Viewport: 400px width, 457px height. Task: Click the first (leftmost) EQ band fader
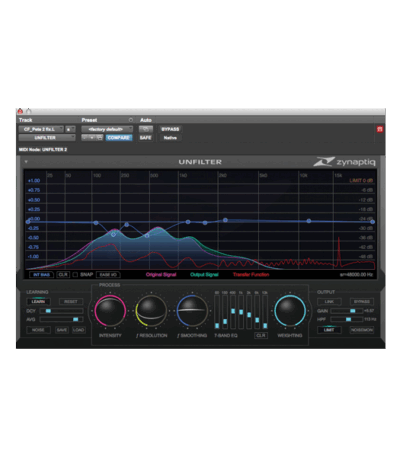point(217,325)
